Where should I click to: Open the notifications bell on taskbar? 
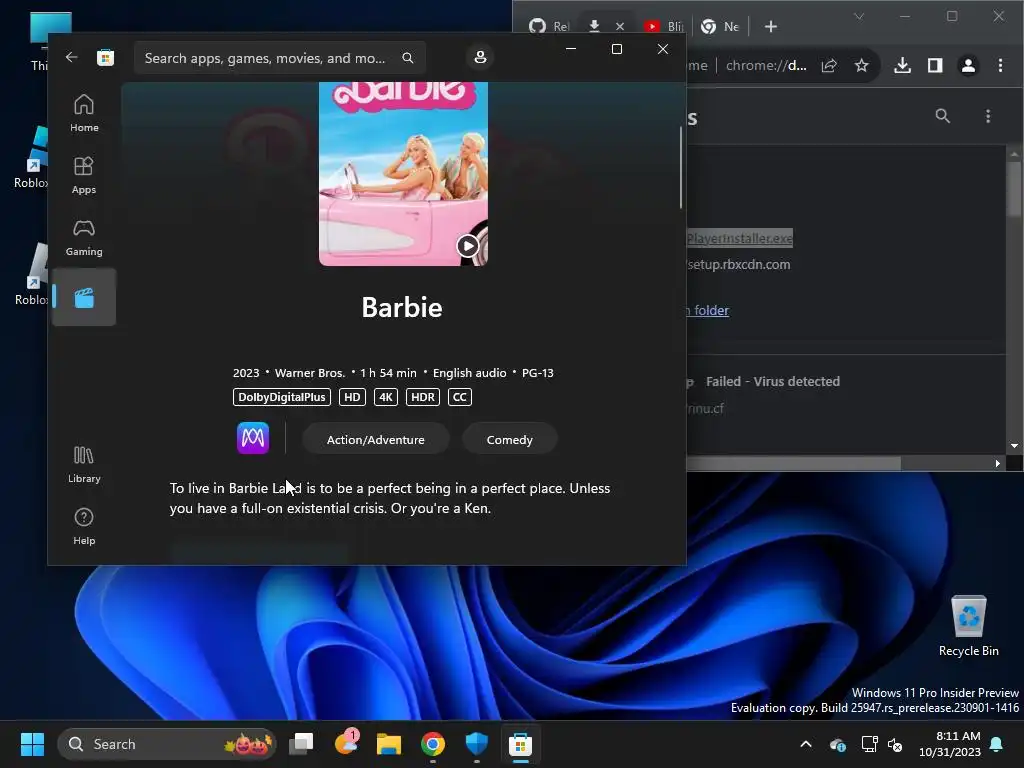[x=997, y=744]
